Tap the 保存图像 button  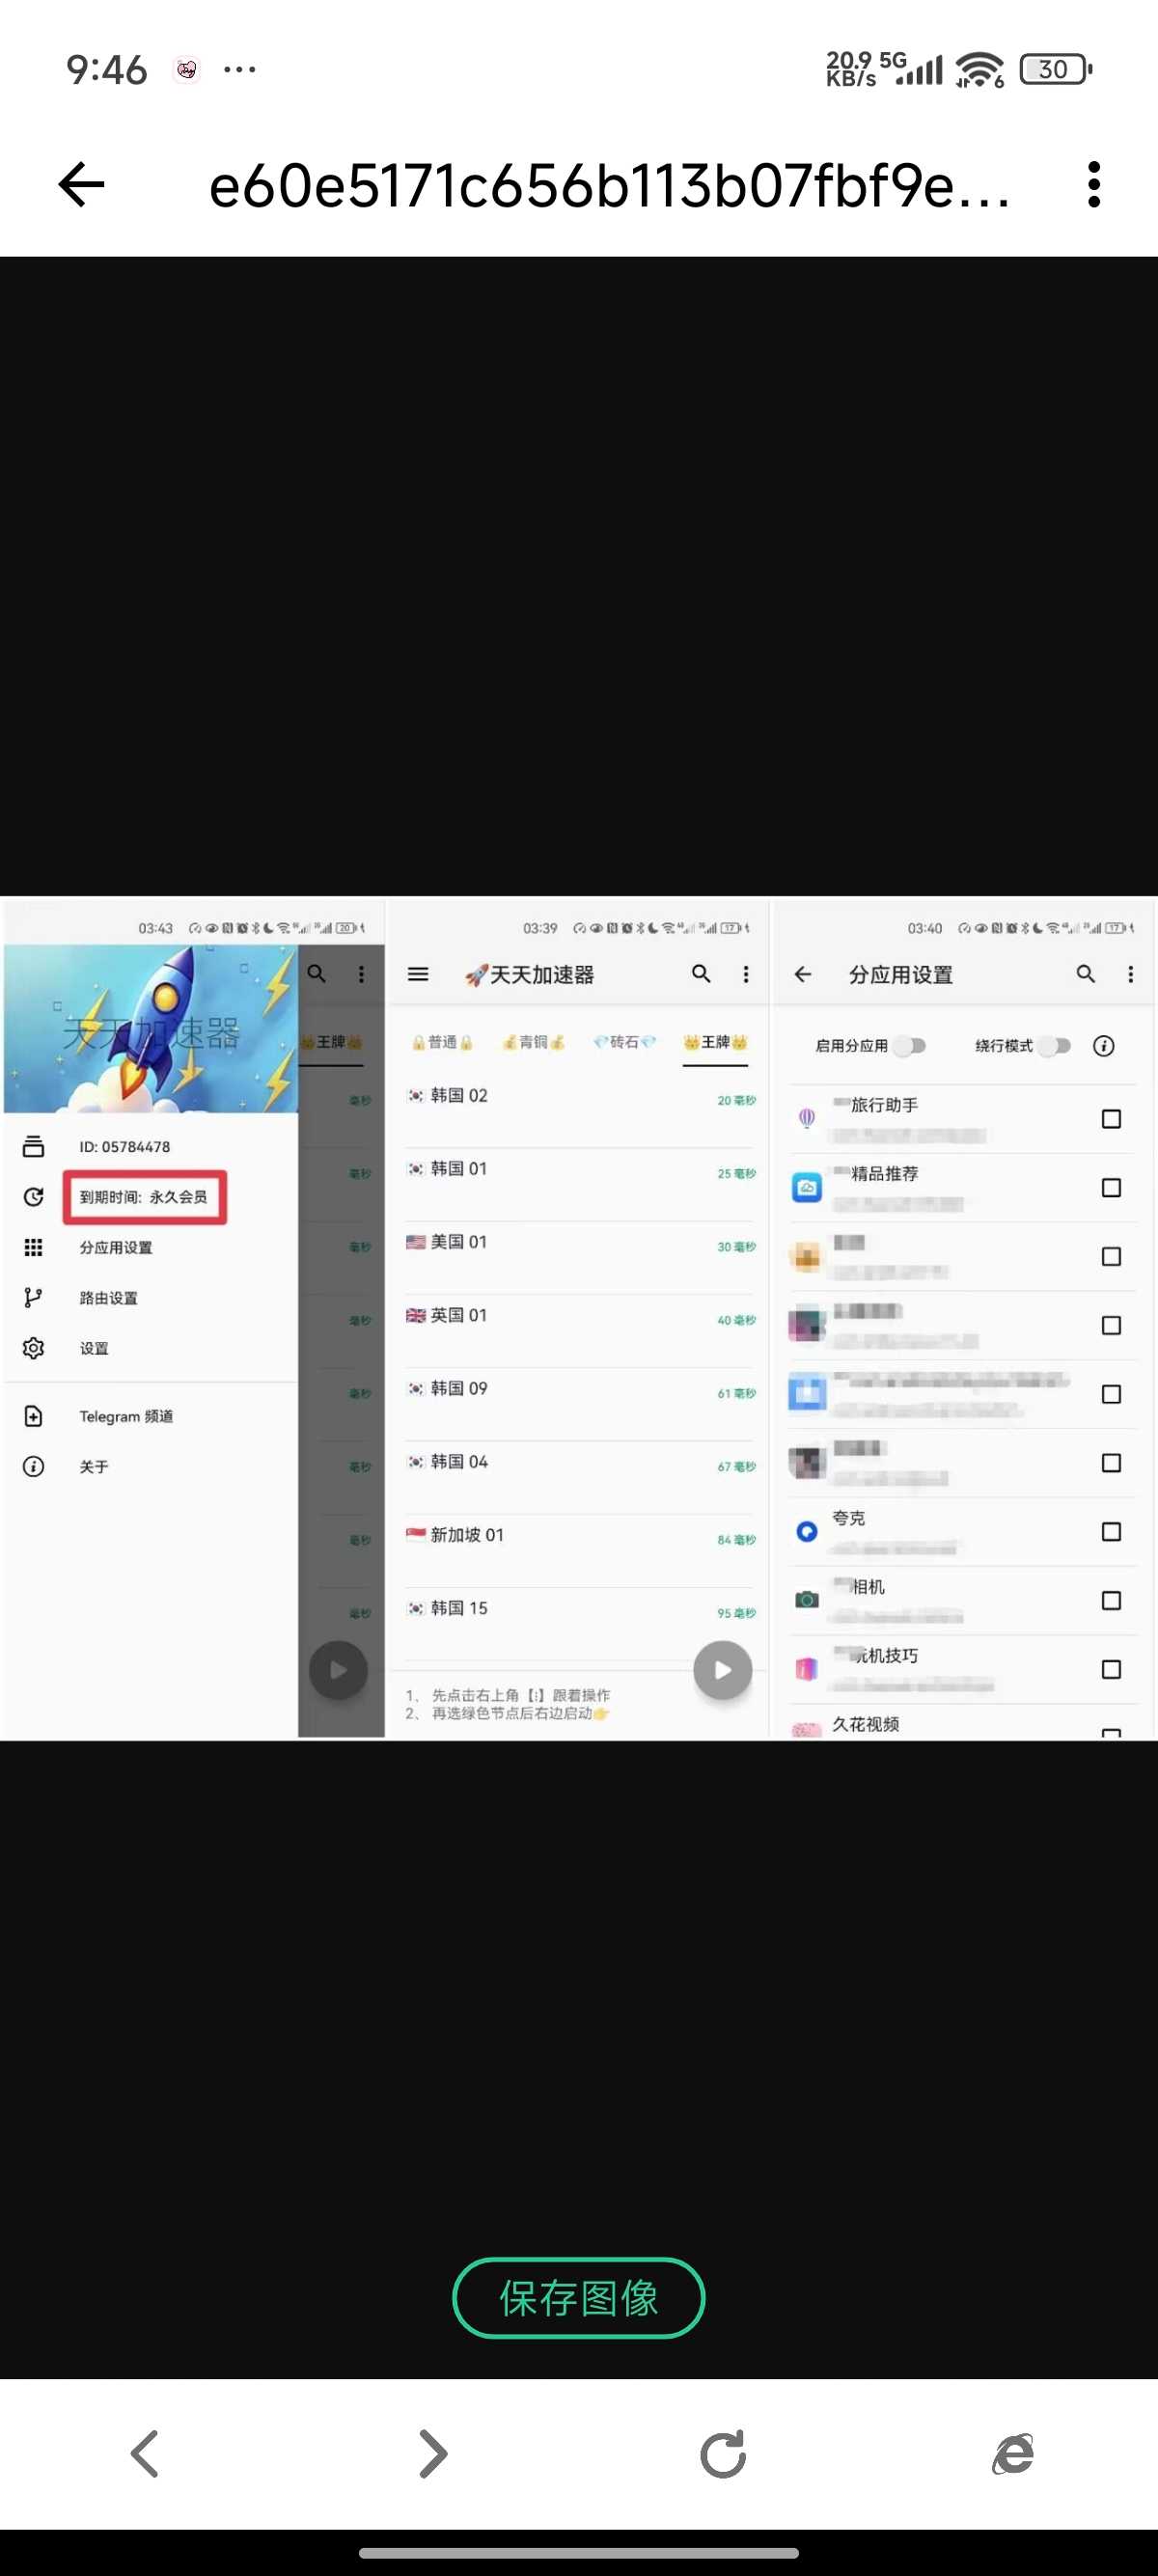pyautogui.click(x=578, y=2298)
